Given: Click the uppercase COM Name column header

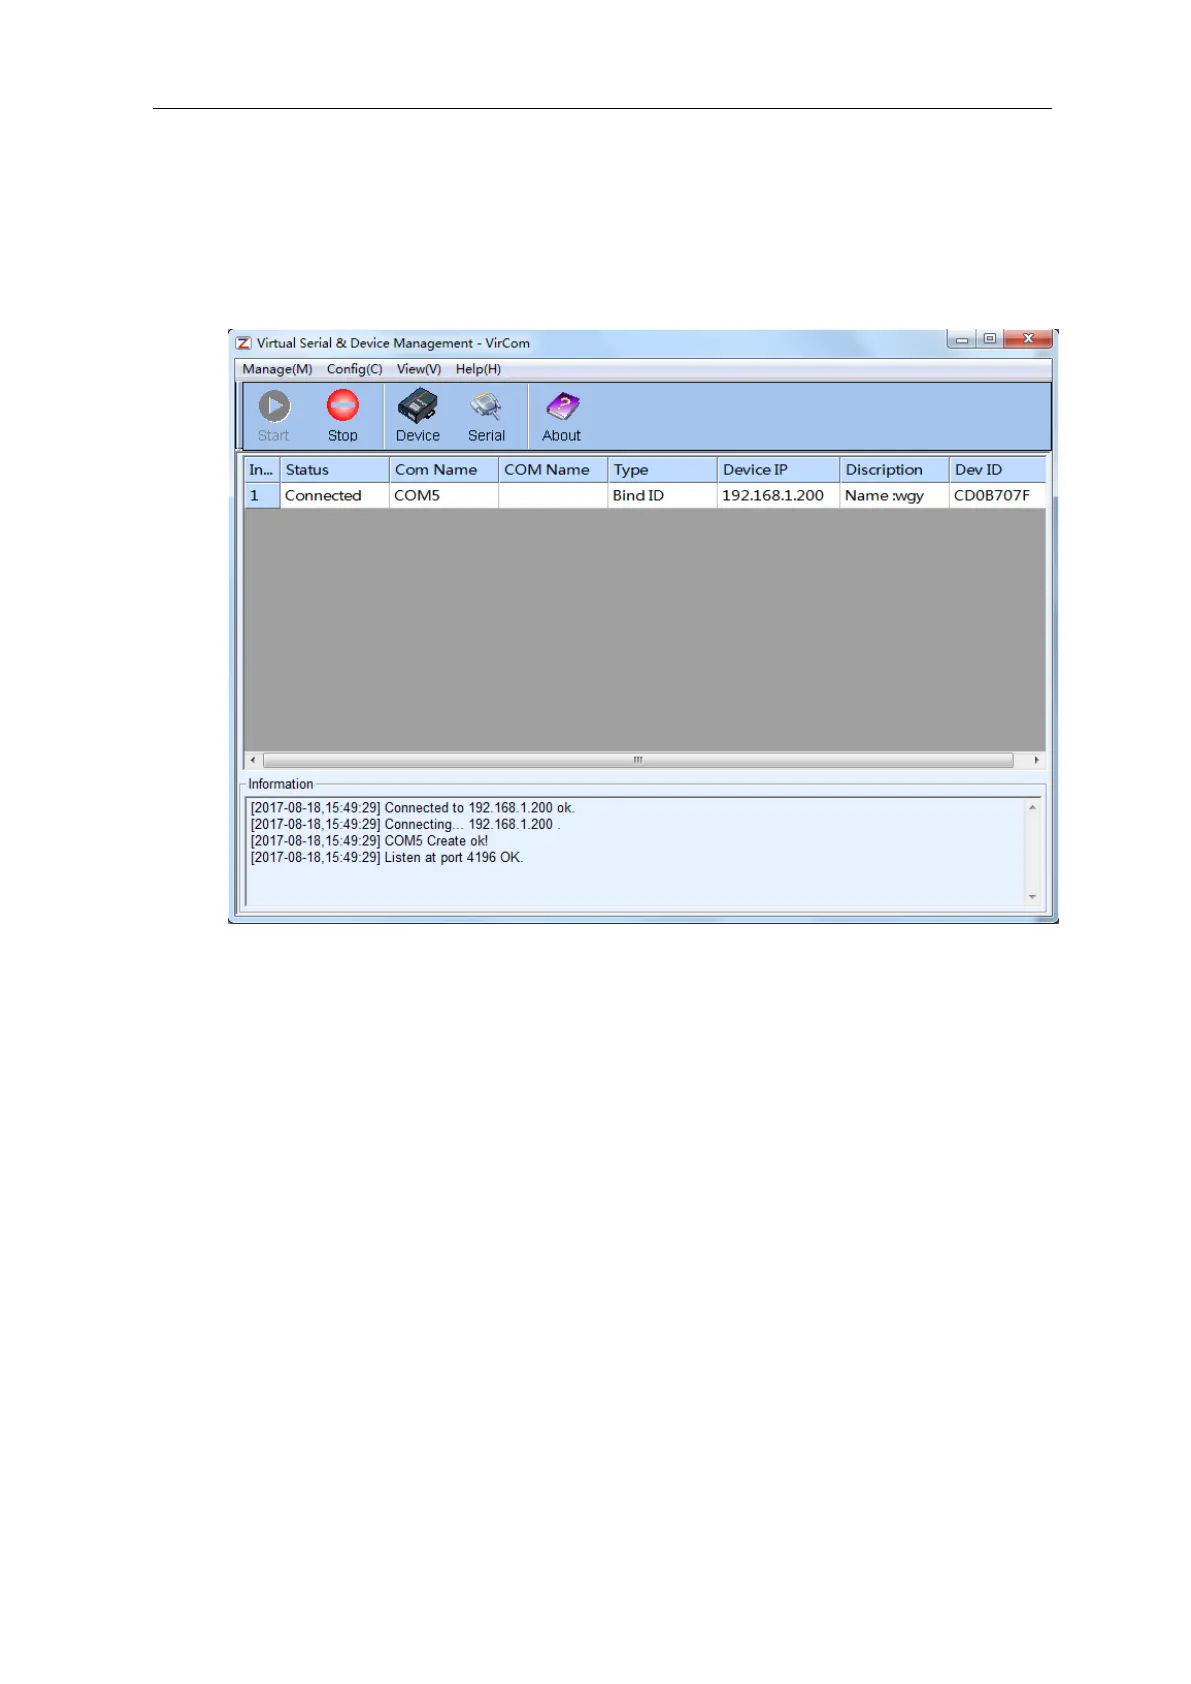Looking at the screenshot, I should pyautogui.click(x=552, y=469).
